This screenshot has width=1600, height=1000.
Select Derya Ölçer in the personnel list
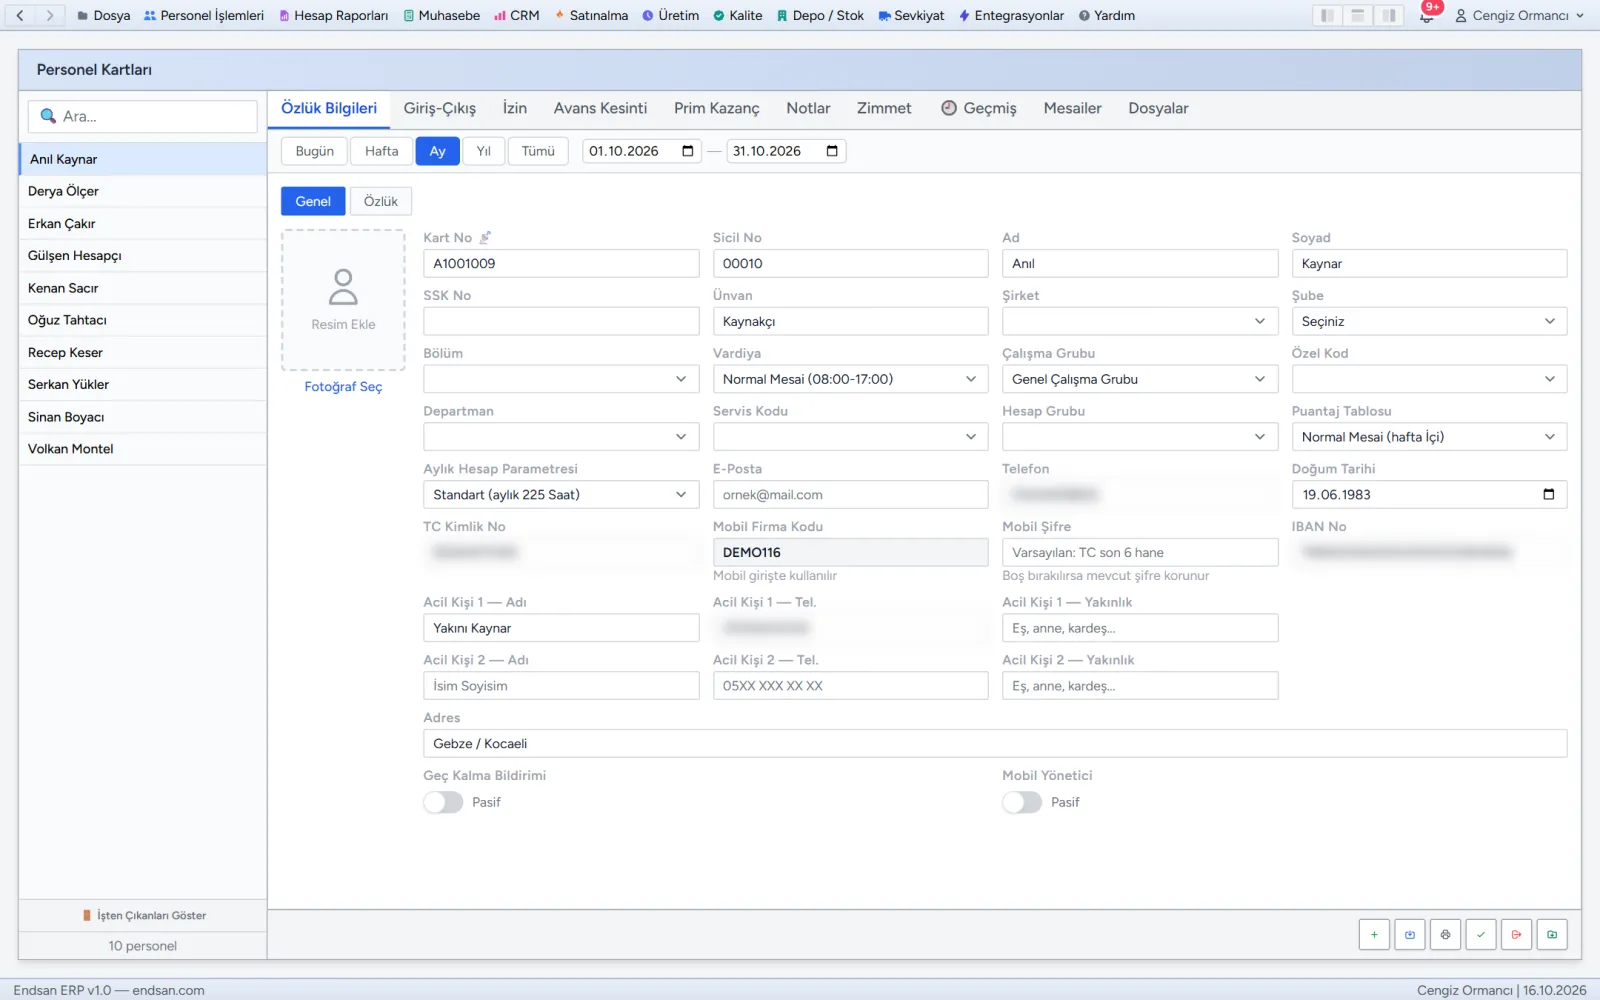(x=142, y=191)
